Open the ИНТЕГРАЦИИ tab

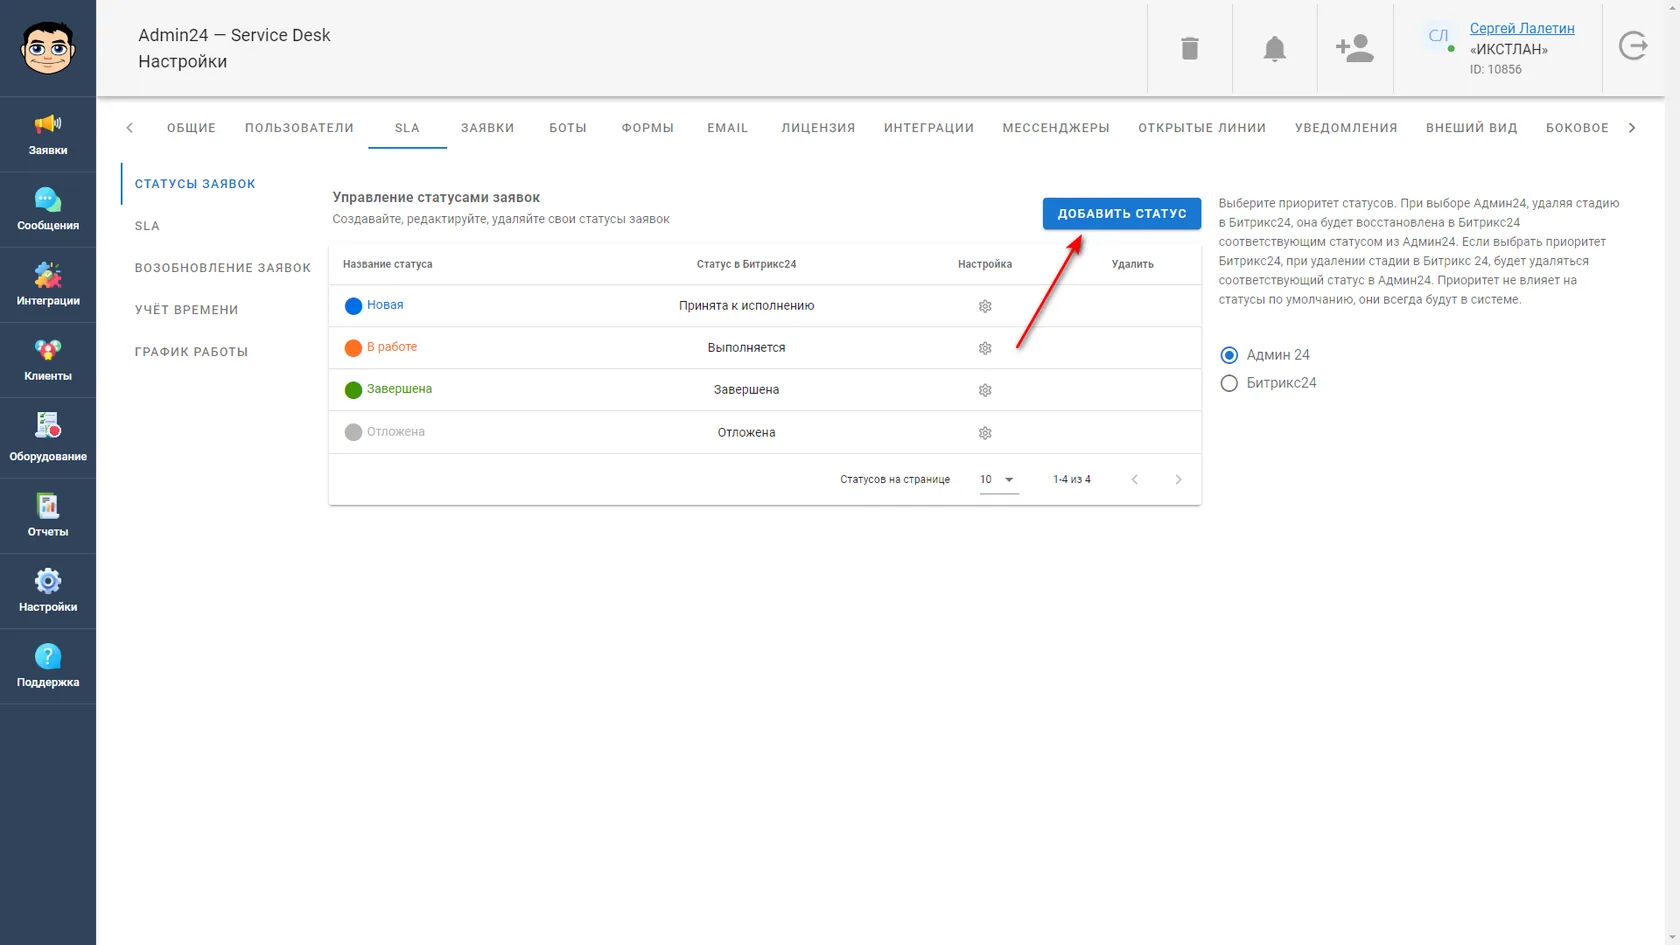point(928,128)
